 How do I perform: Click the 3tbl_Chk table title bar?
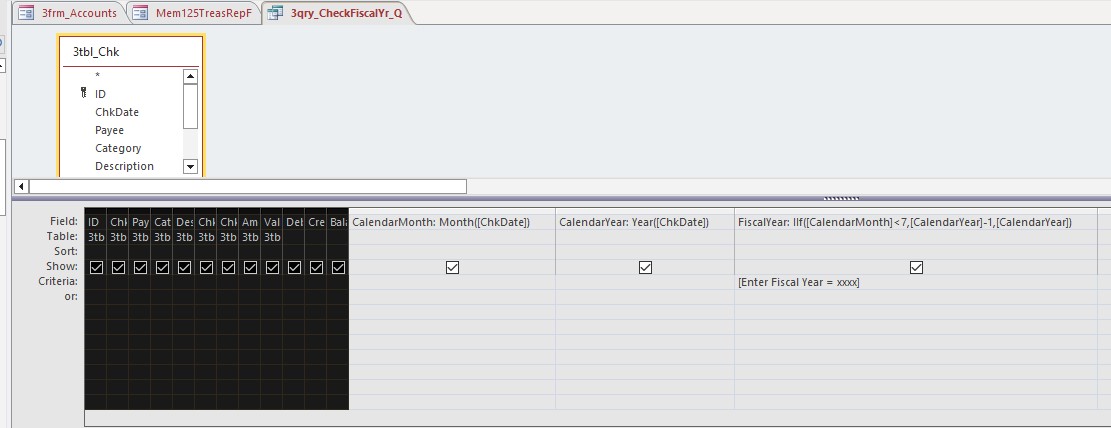[x=131, y=51]
